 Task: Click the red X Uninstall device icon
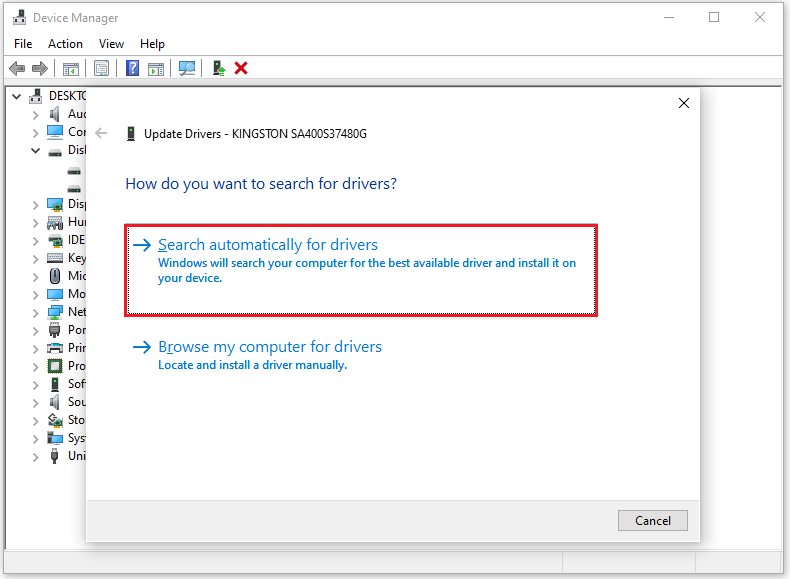click(241, 68)
